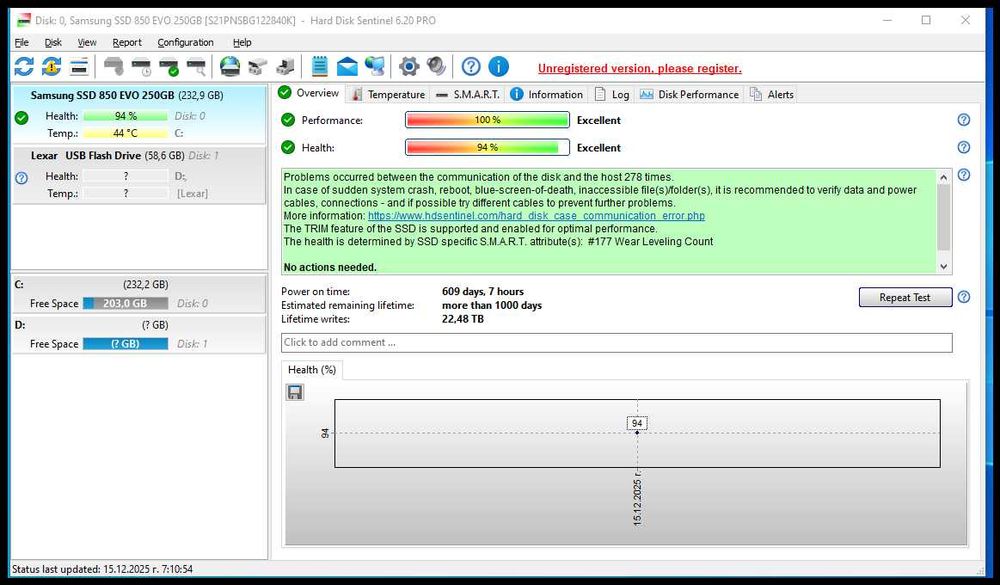The image size is (1000, 585).
Task: Click the blue envelope e-mail icon
Action: [x=347, y=66]
